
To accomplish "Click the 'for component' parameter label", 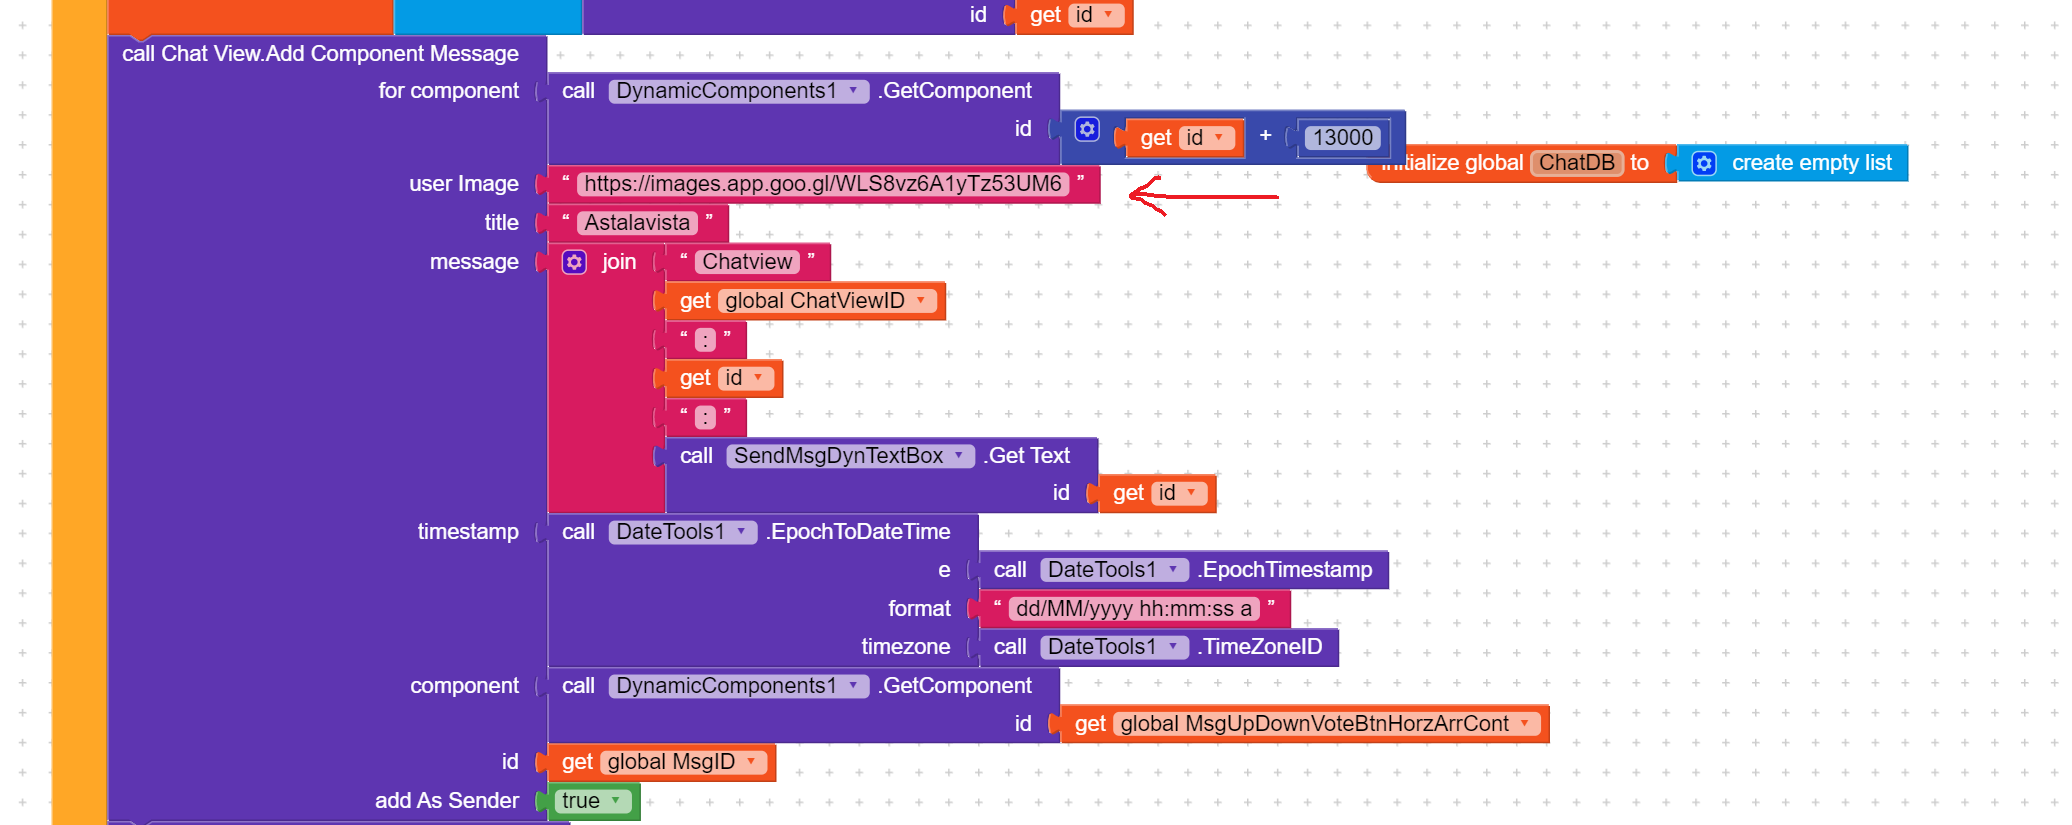I will pyautogui.click(x=448, y=91).
